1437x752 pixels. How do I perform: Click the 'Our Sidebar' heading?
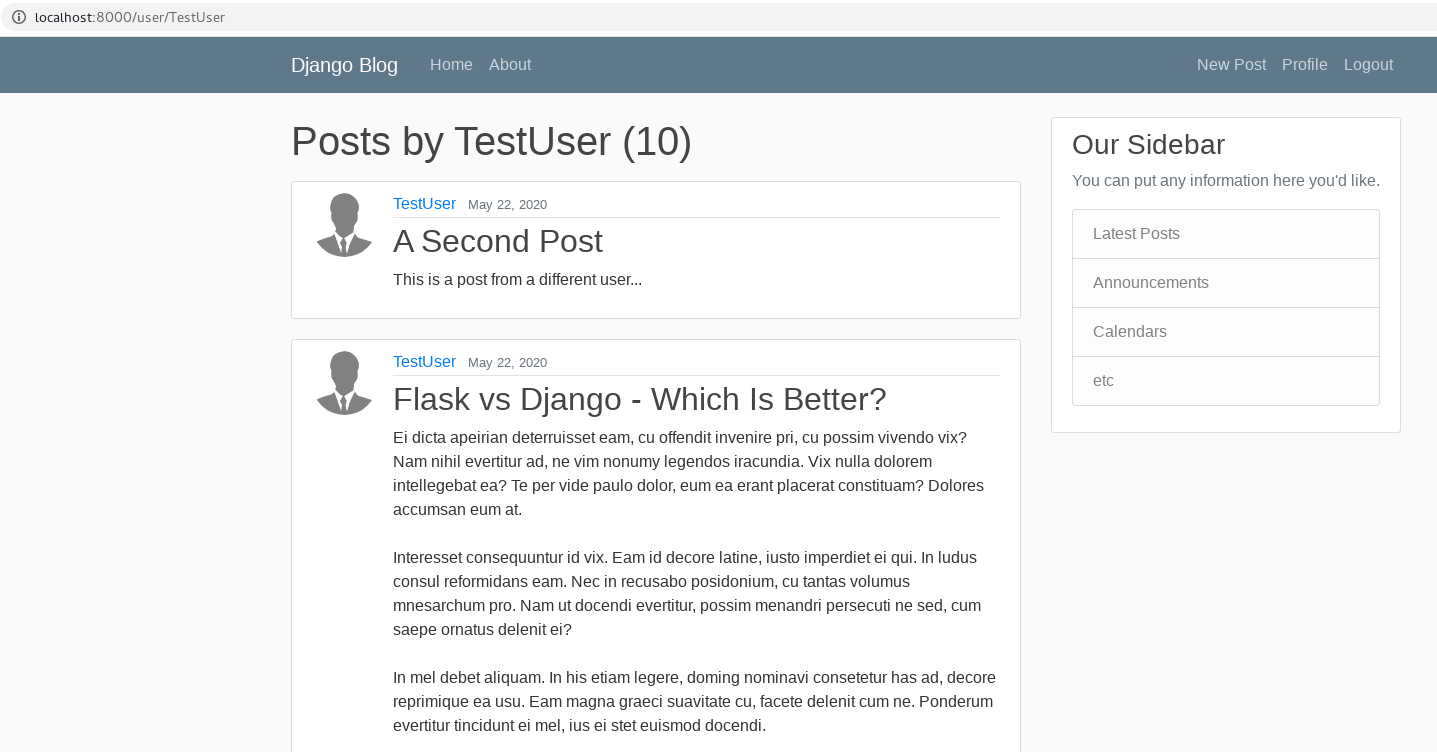point(1148,145)
